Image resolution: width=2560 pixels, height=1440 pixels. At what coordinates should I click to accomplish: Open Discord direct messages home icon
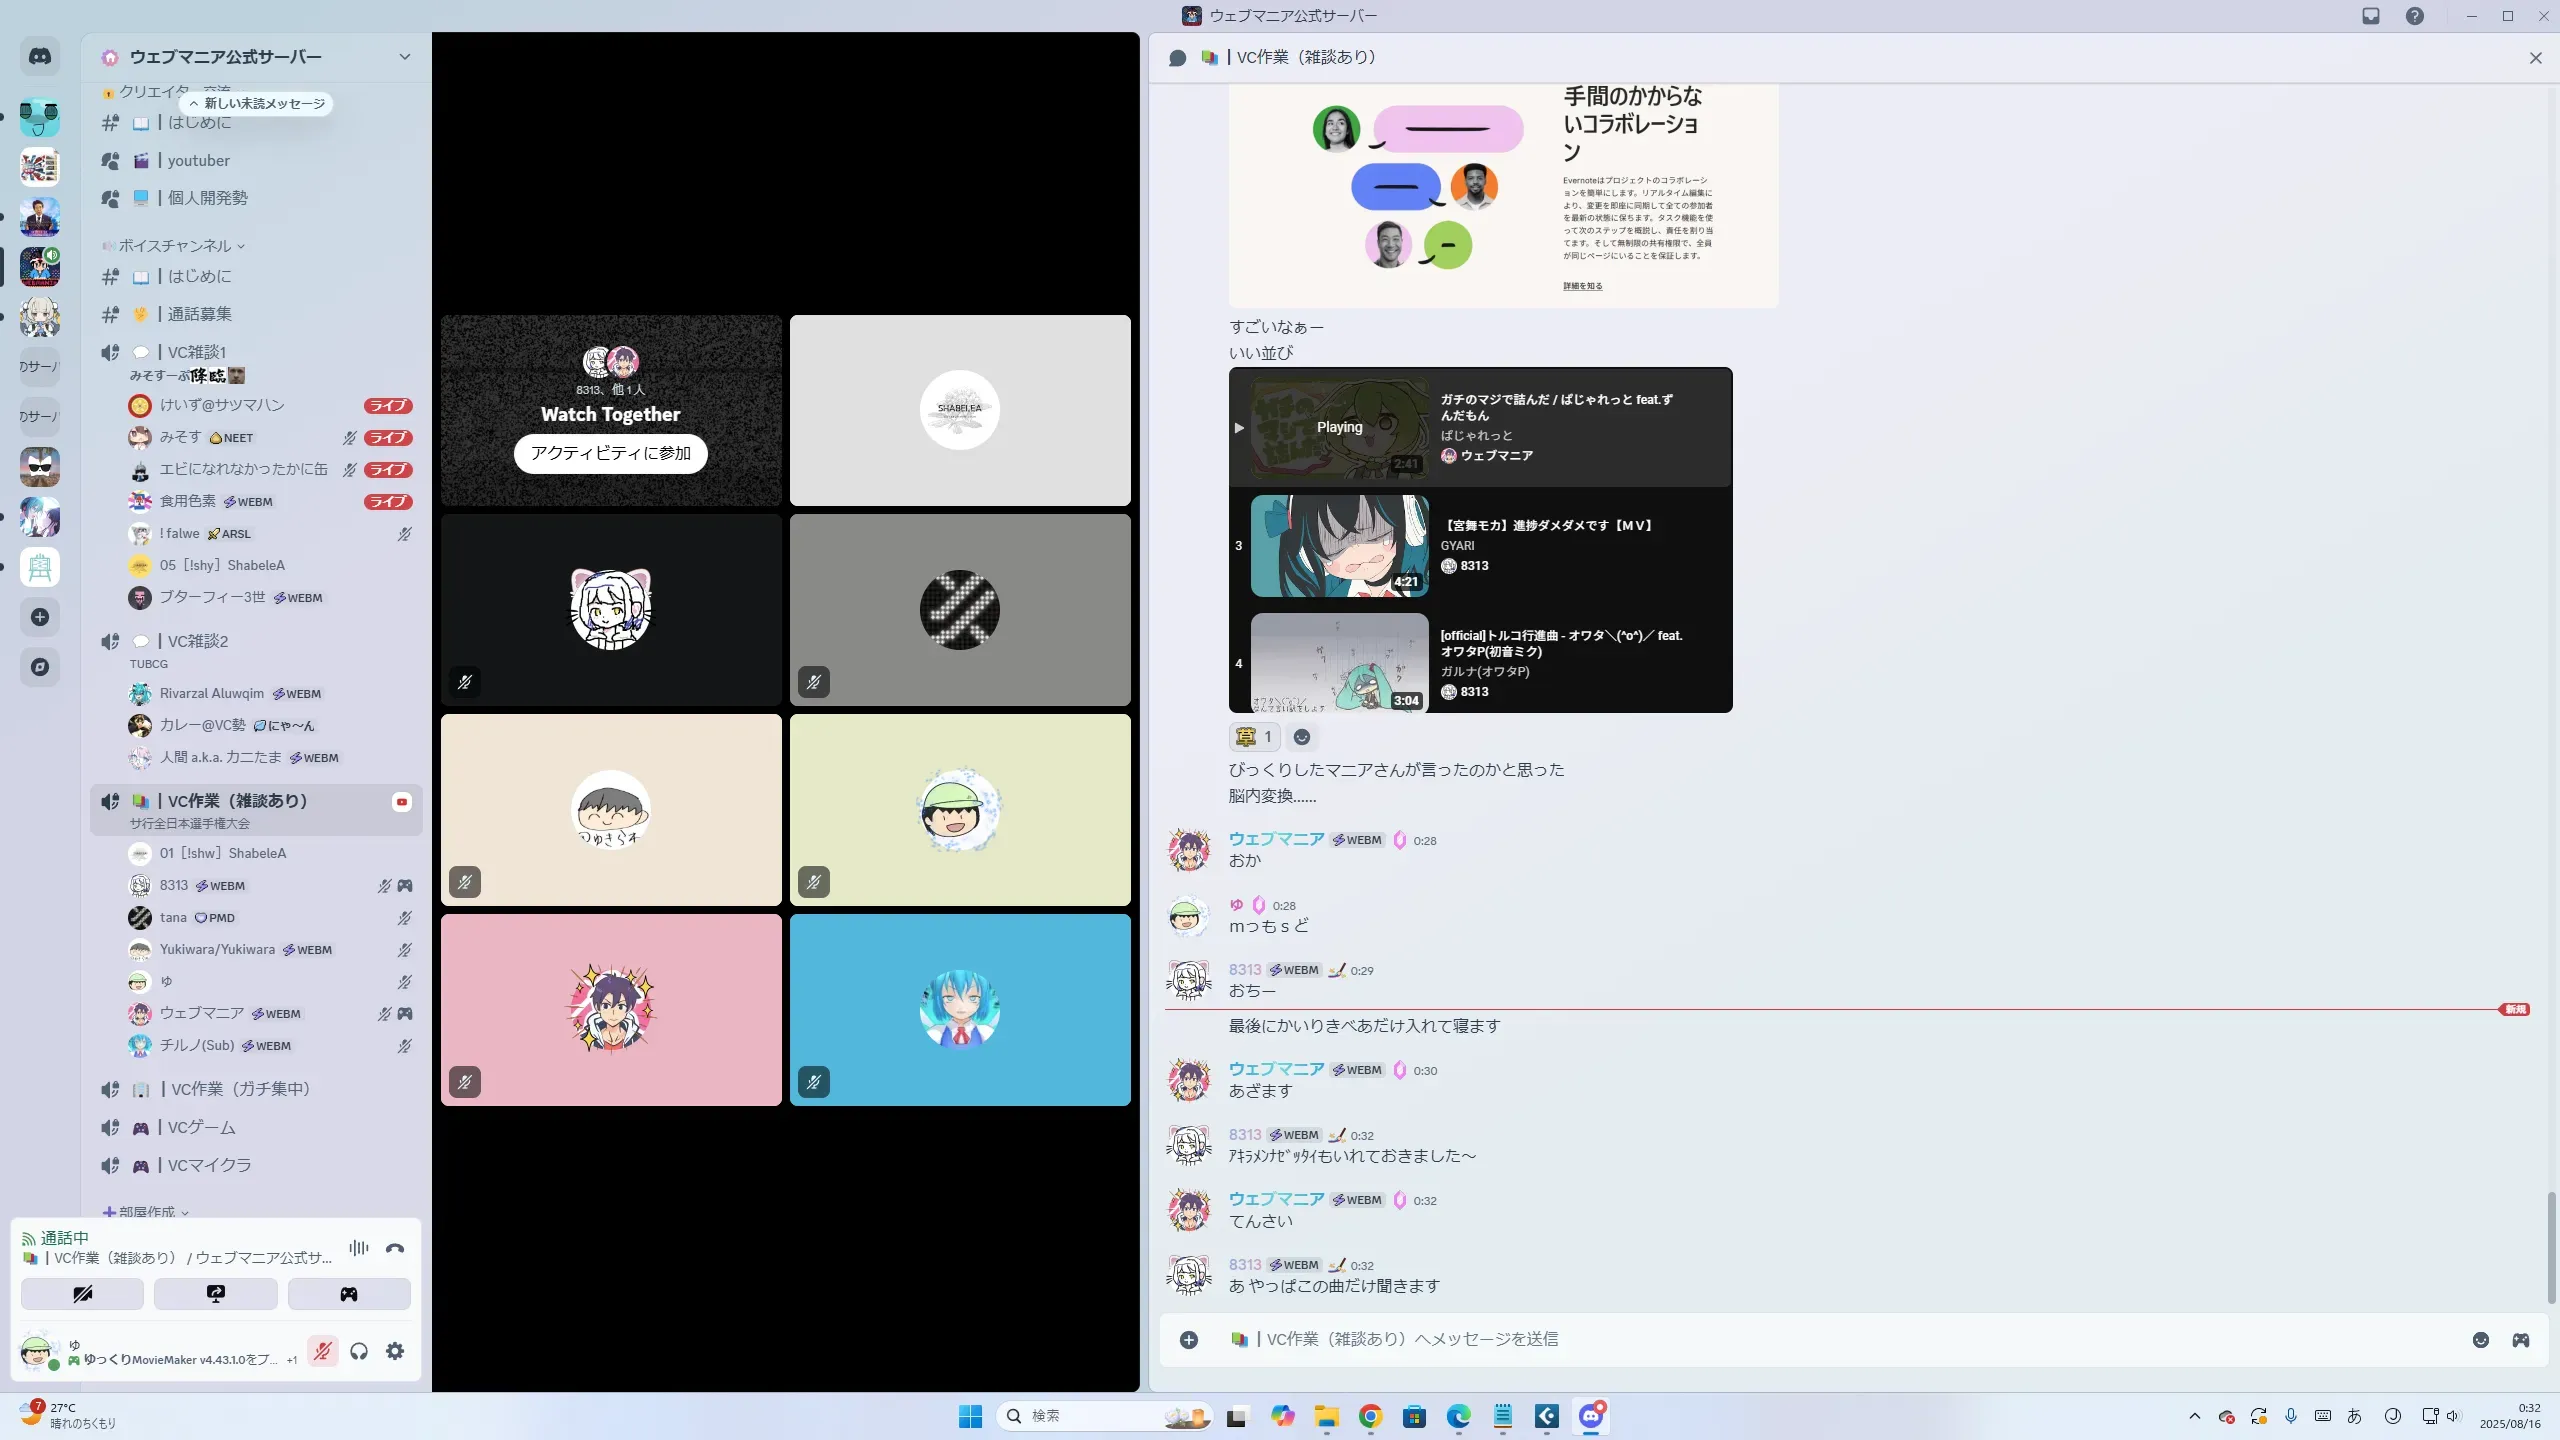pos(40,57)
